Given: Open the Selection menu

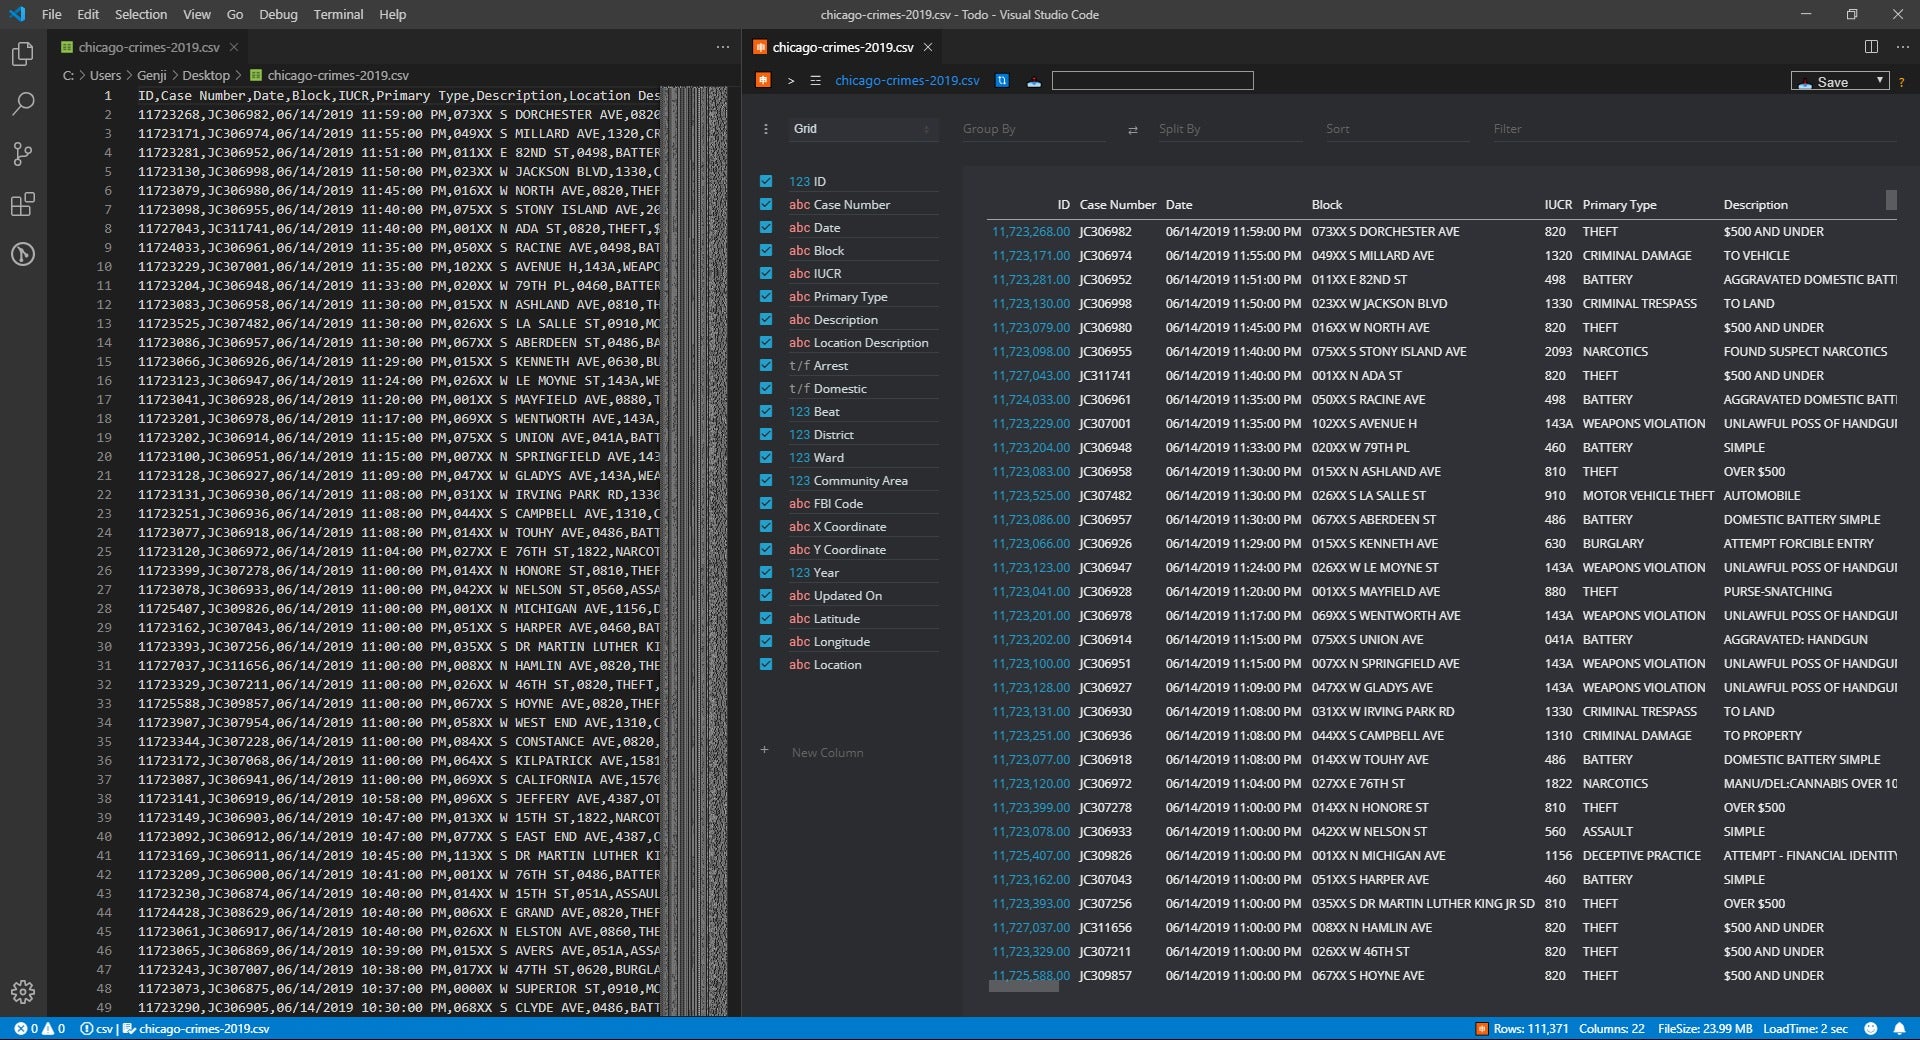Looking at the screenshot, I should point(141,14).
